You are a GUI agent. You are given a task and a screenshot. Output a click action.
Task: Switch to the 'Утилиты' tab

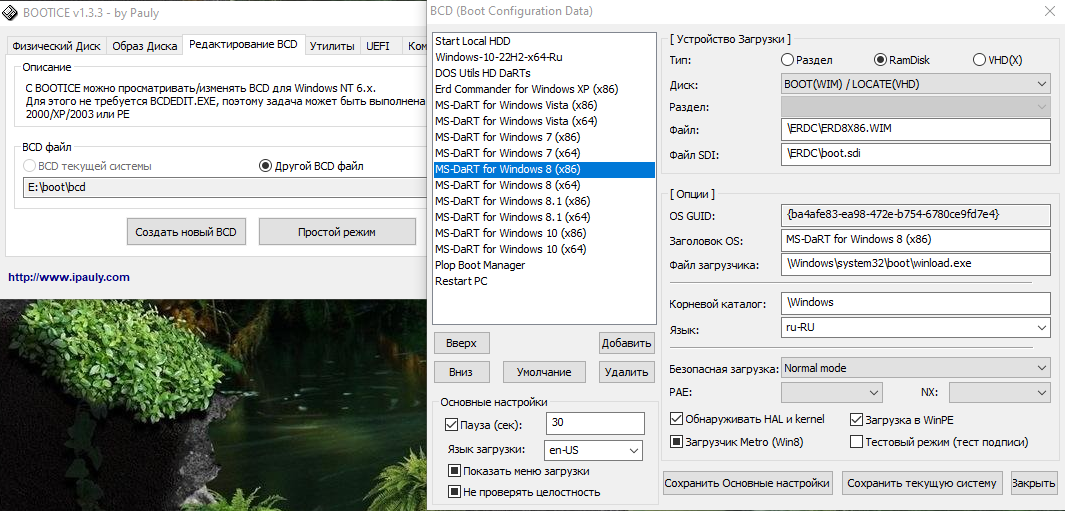click(331, 45)
